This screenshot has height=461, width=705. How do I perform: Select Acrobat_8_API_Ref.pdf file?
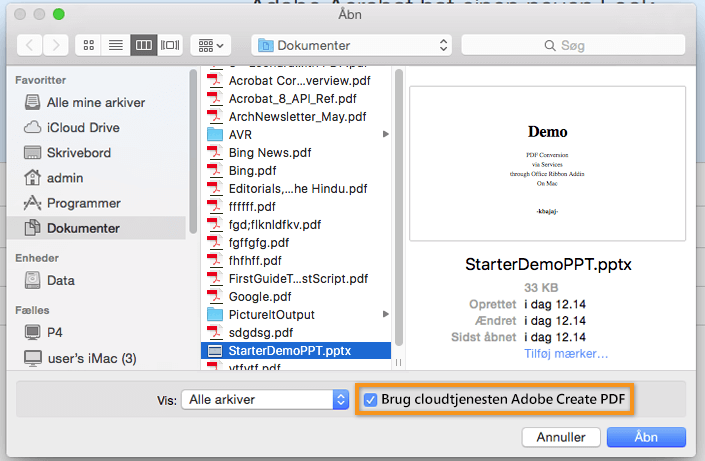coord(296,98)
